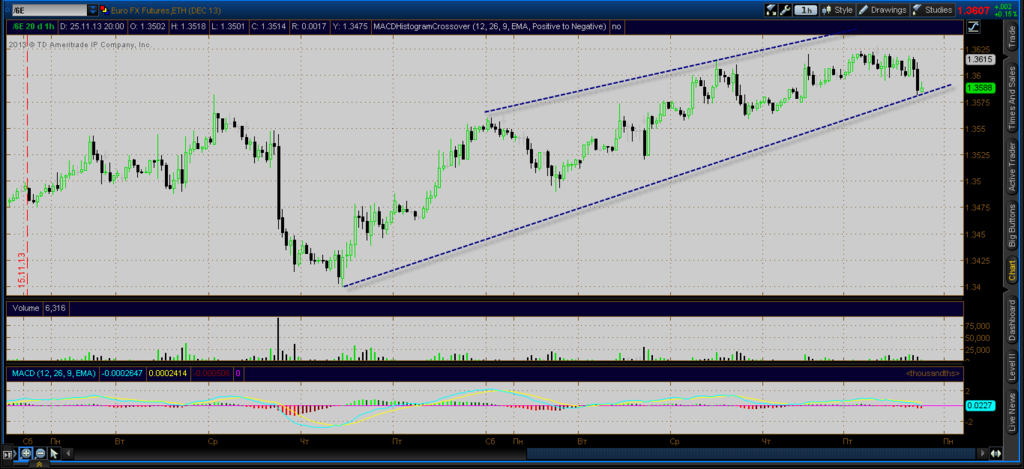Click the MACD value -0.0002647
This screenshot has height=469, width=1024.
tap(124, 372)
